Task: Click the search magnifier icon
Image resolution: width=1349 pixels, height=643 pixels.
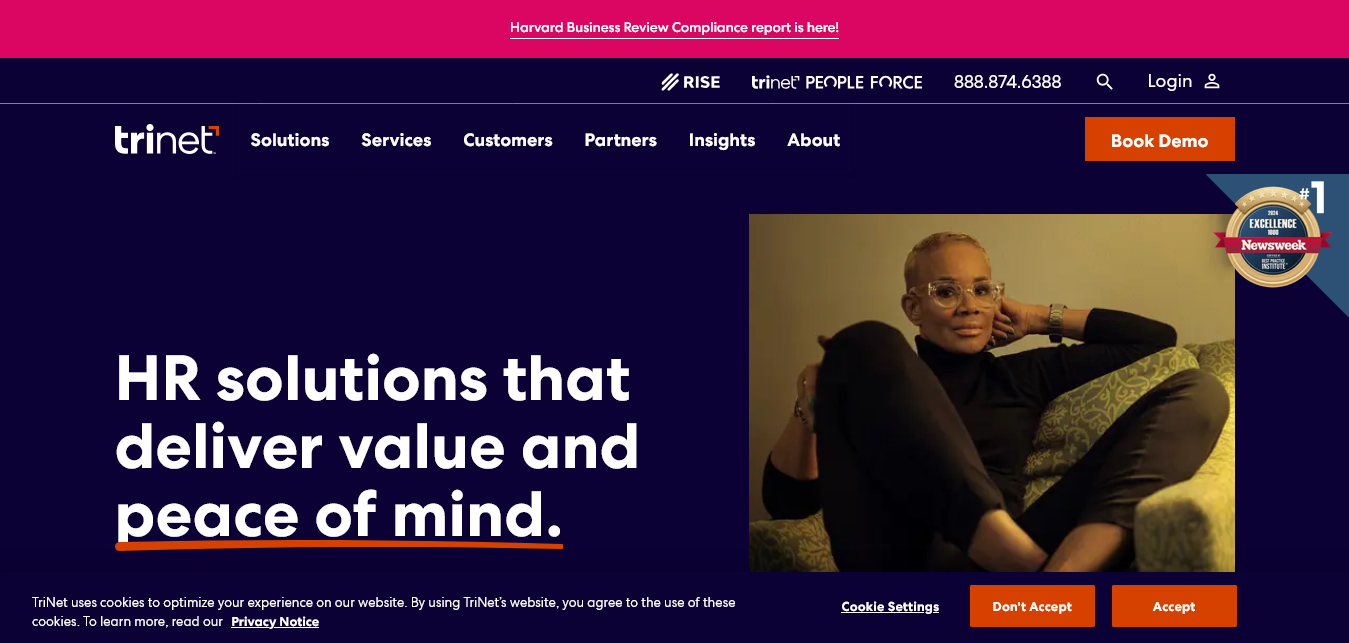Action: coord(1104,82)
